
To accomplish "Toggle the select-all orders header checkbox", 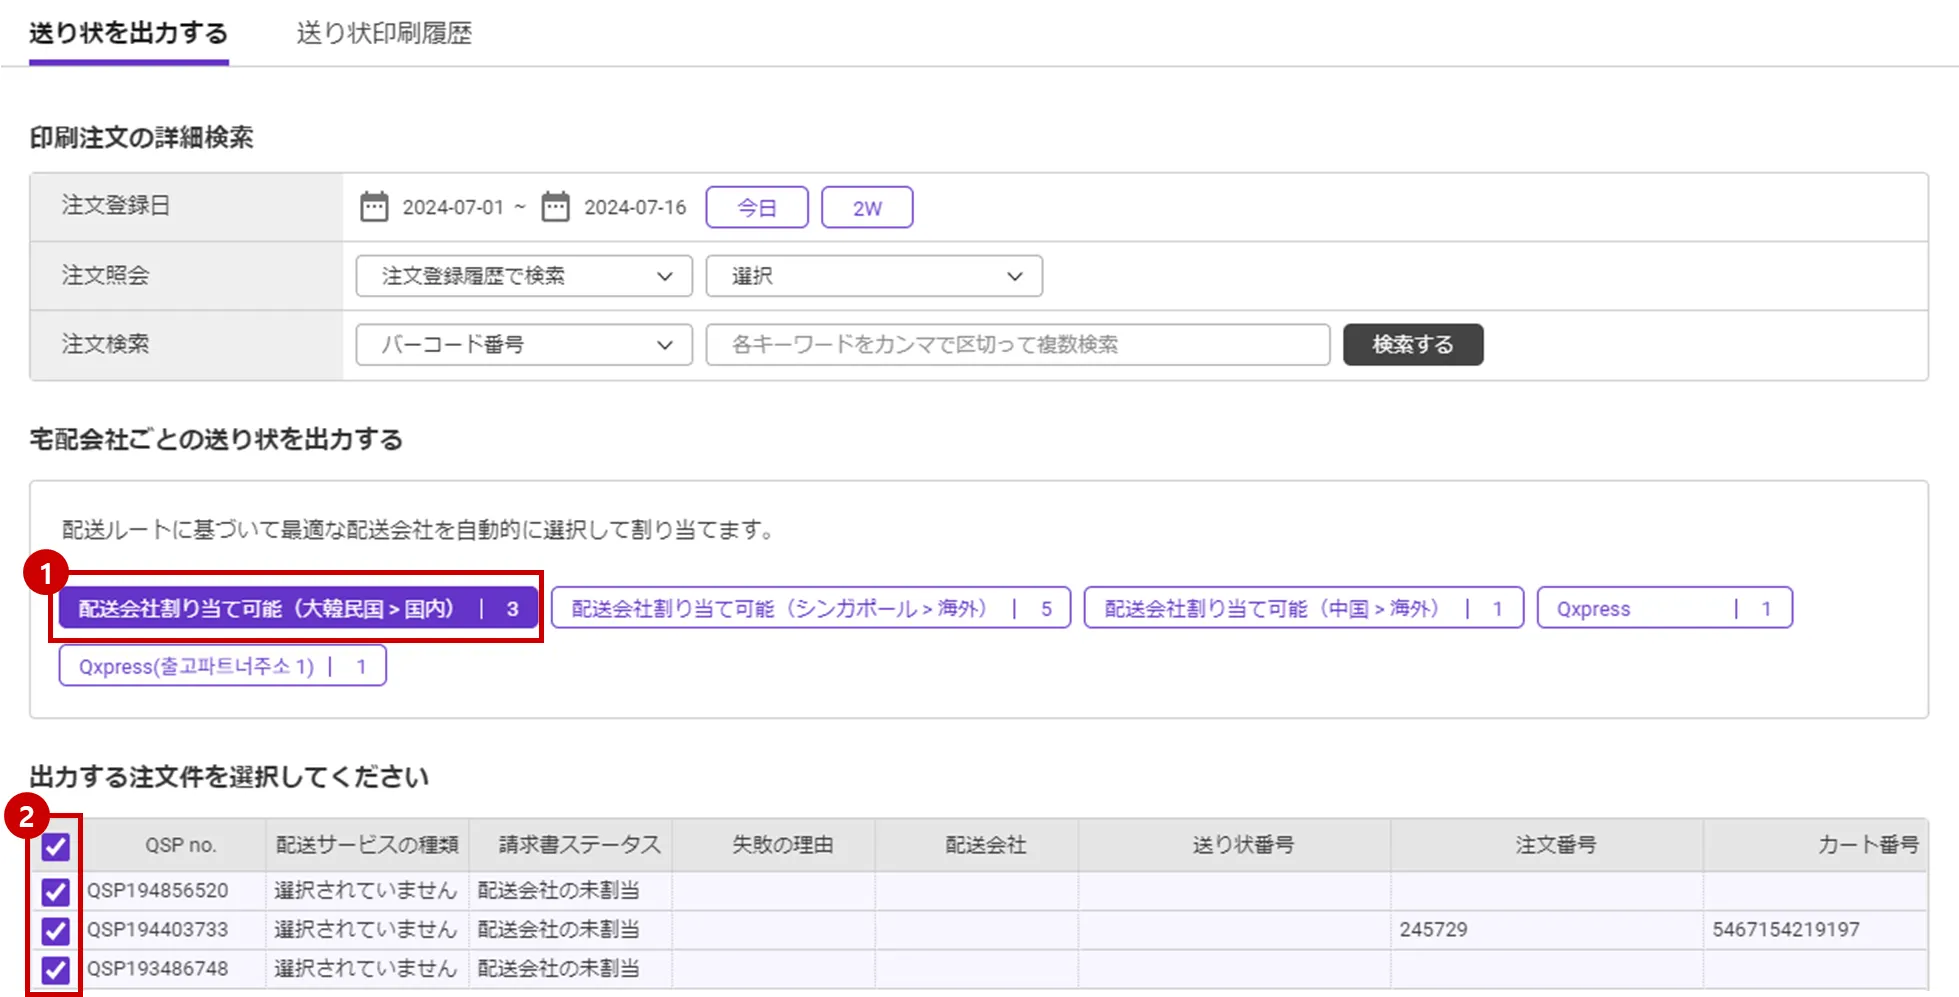I will 56,847.
